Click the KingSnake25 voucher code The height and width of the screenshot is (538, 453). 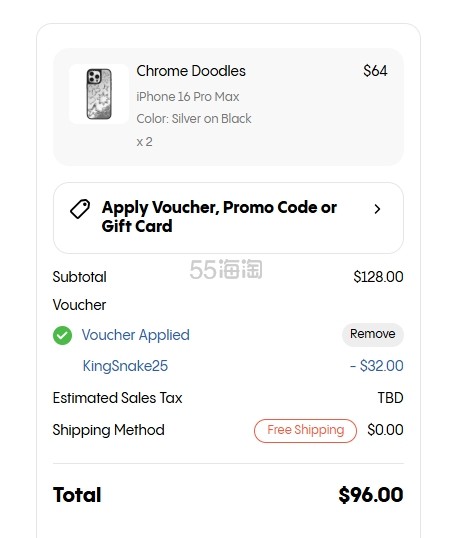coord(125,366)
